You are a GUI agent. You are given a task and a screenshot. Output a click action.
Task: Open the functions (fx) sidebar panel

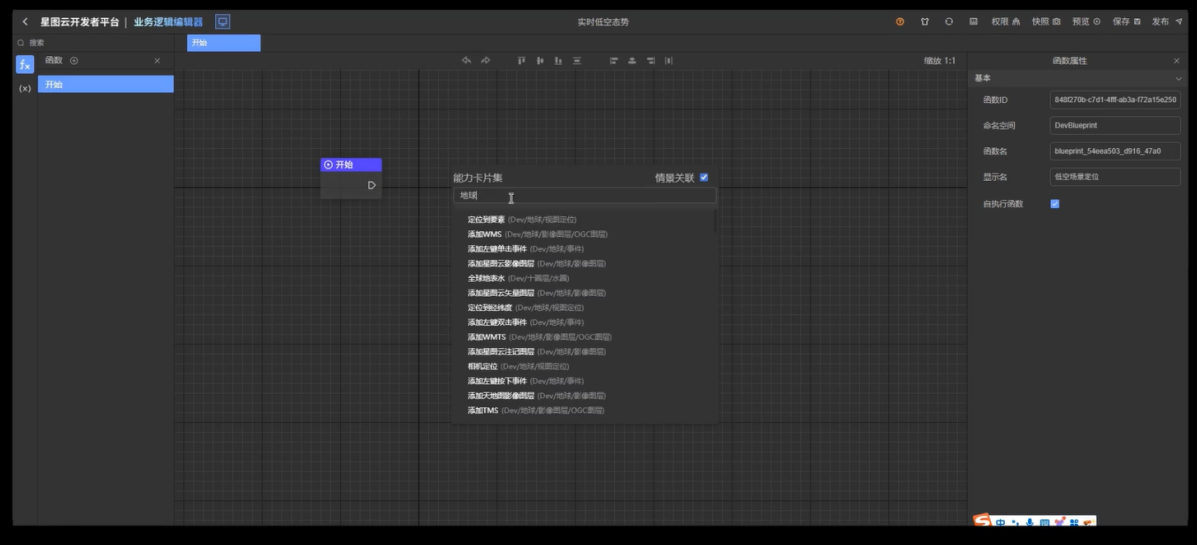[25, 65]
